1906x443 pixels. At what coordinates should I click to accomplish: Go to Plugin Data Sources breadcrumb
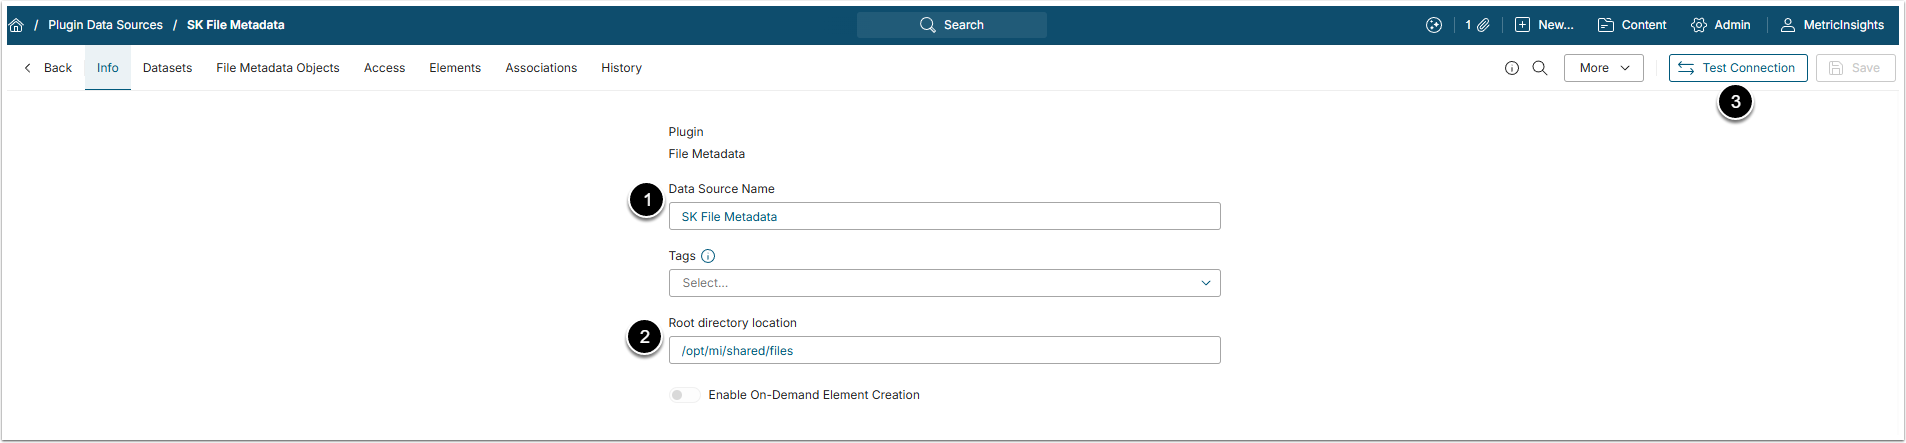[105, 25]
